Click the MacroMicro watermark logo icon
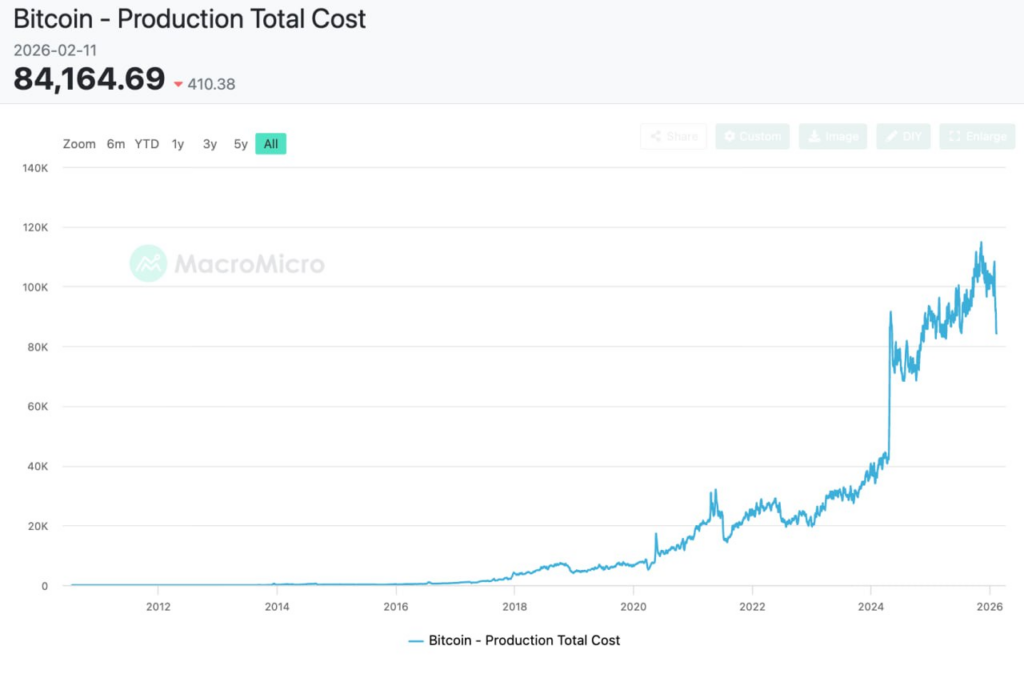 coord(148,264)
